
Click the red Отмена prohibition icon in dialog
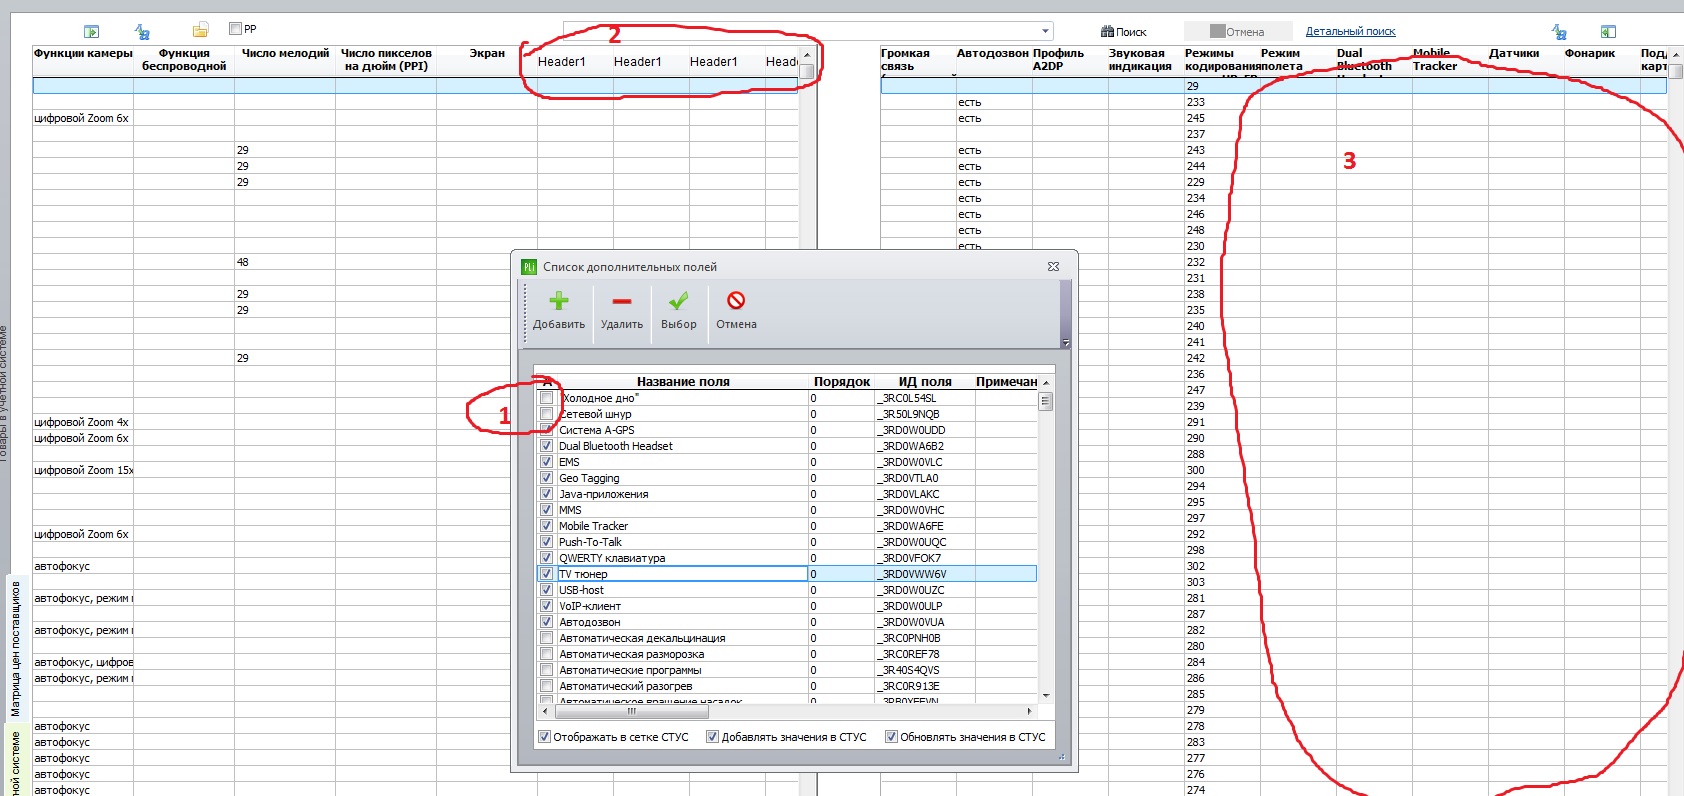click(x=736, y=301)
